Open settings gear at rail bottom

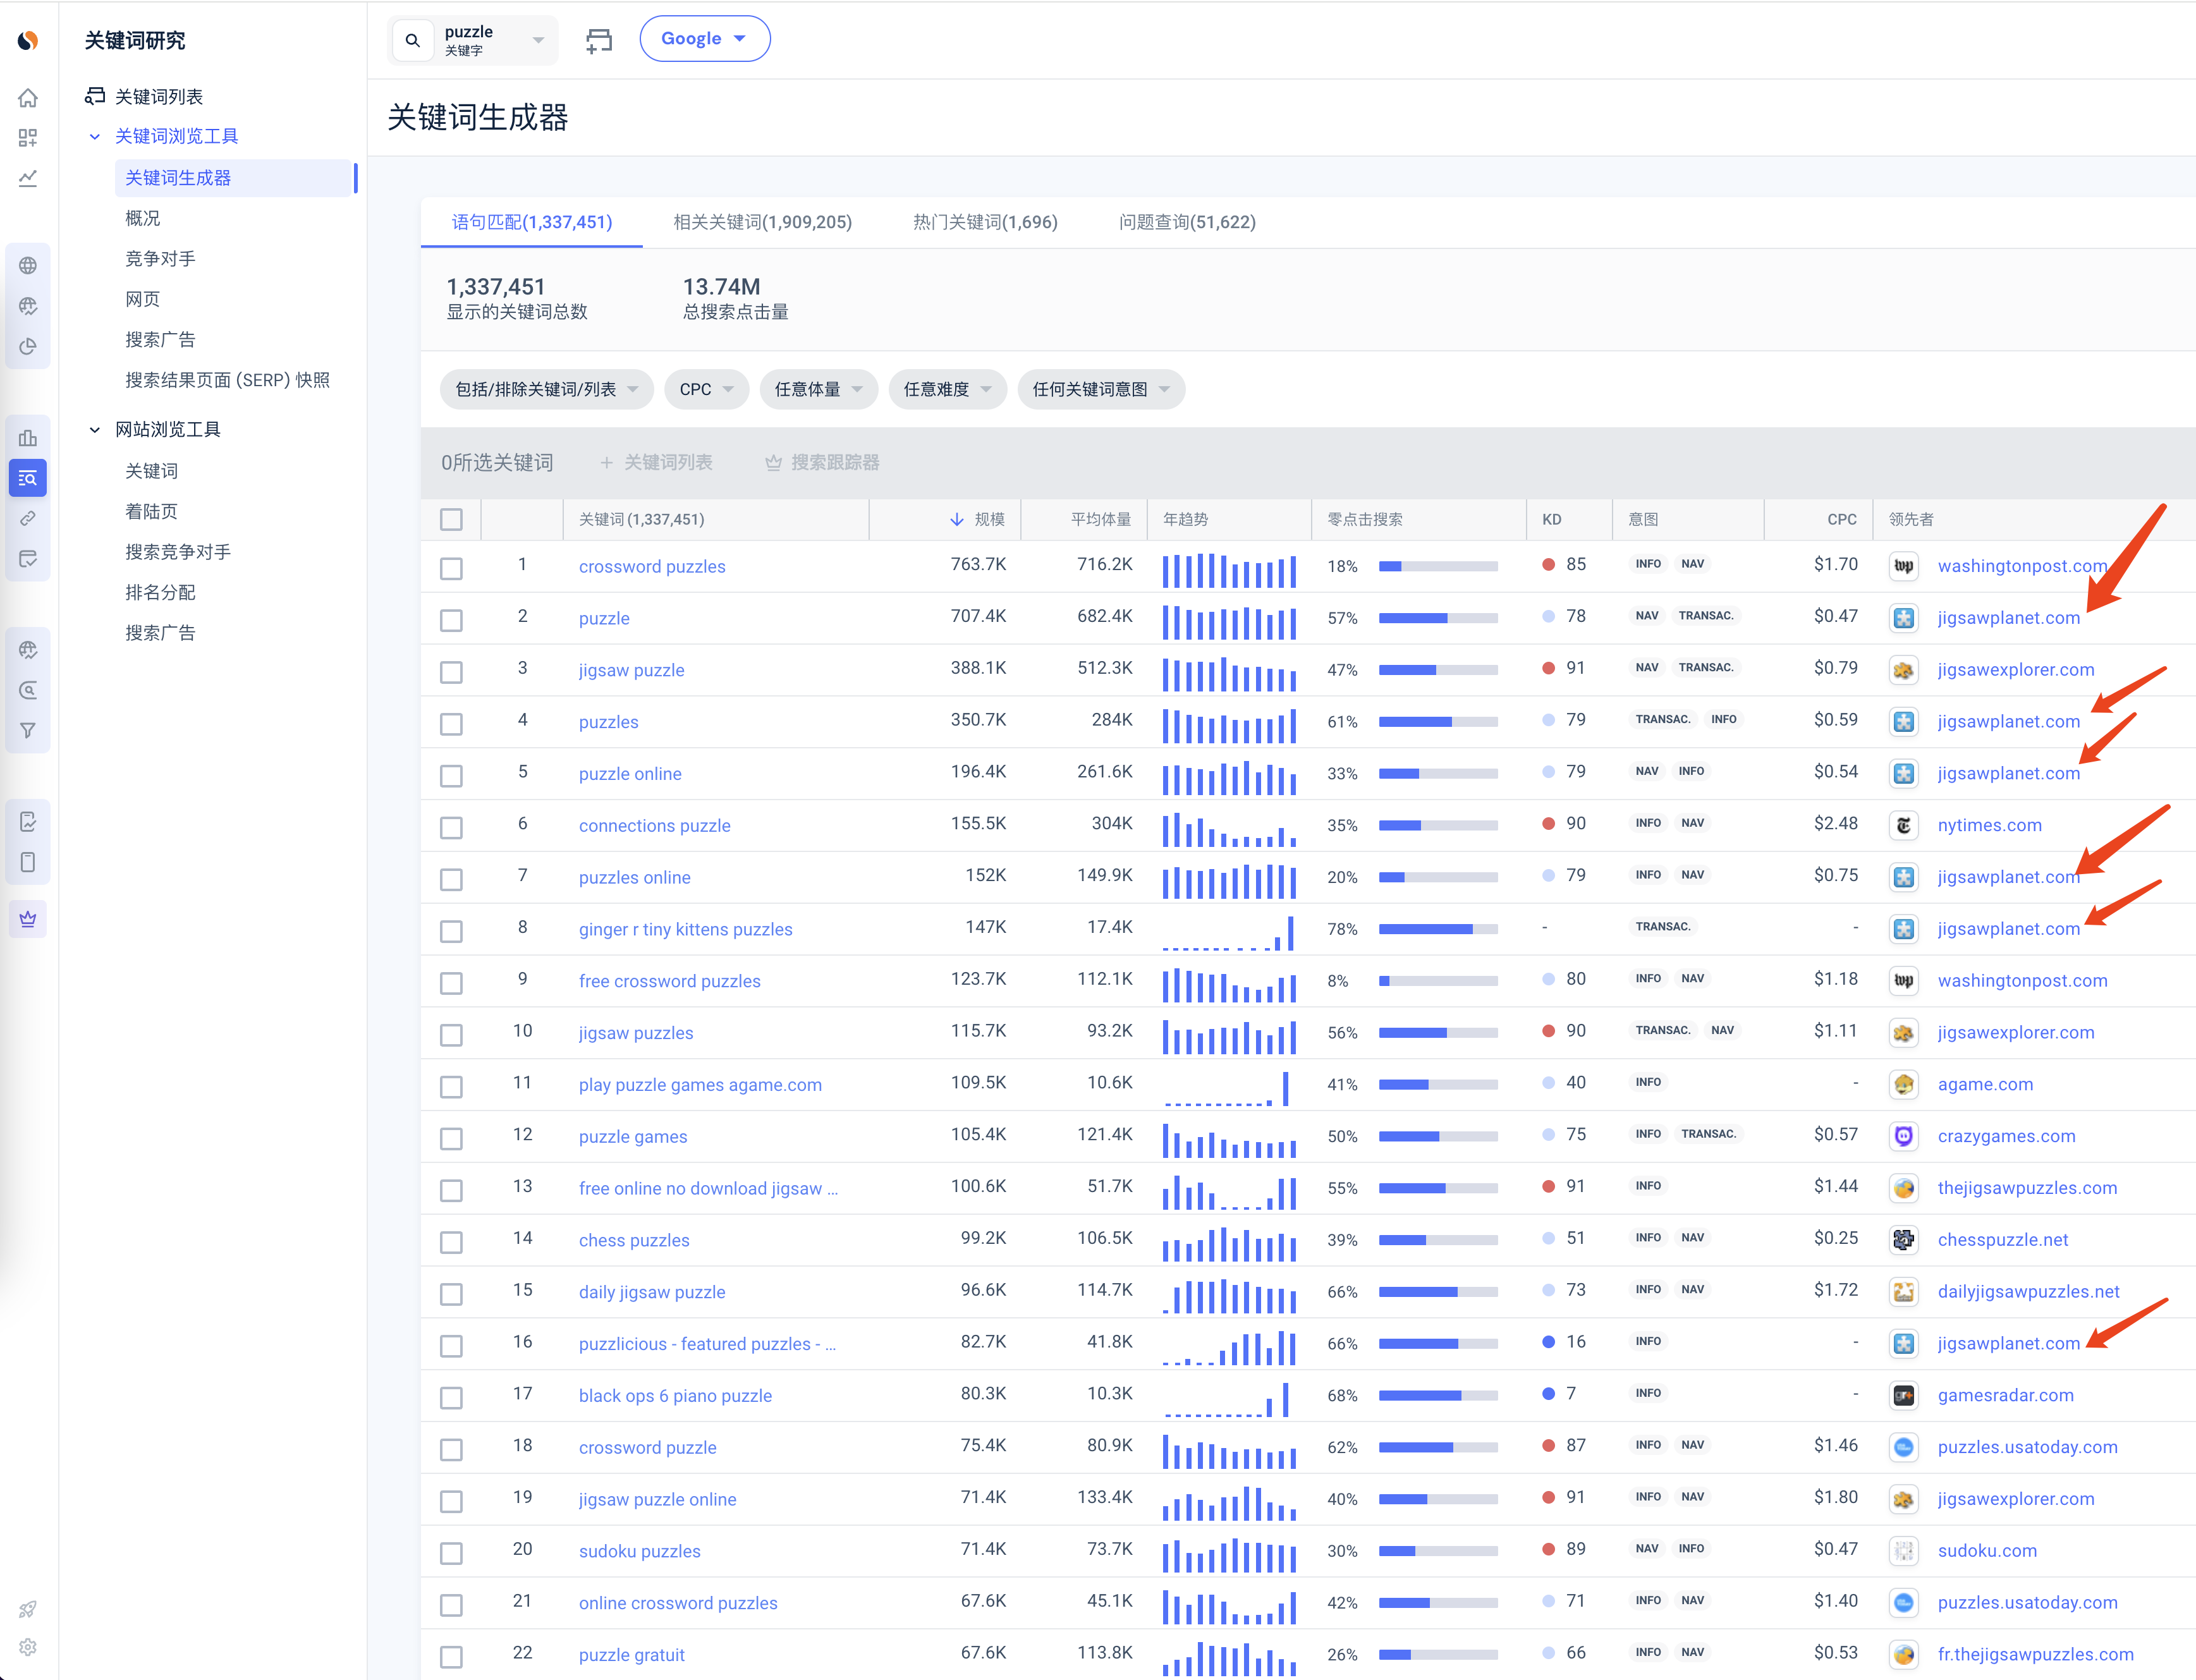click(x=28, y=1647)
